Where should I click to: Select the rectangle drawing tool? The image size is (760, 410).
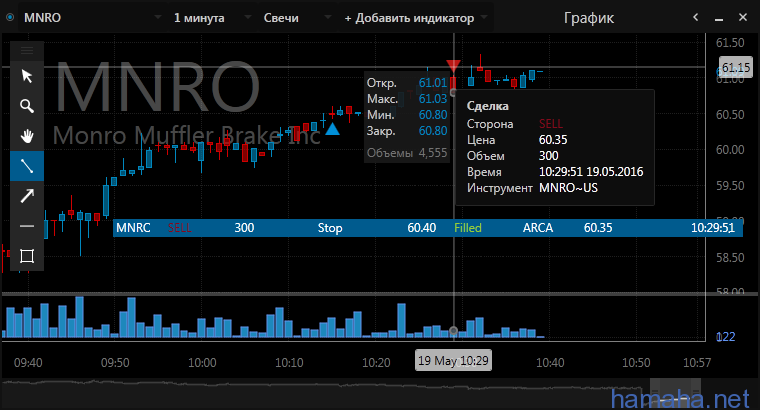[x=27, y=256]
